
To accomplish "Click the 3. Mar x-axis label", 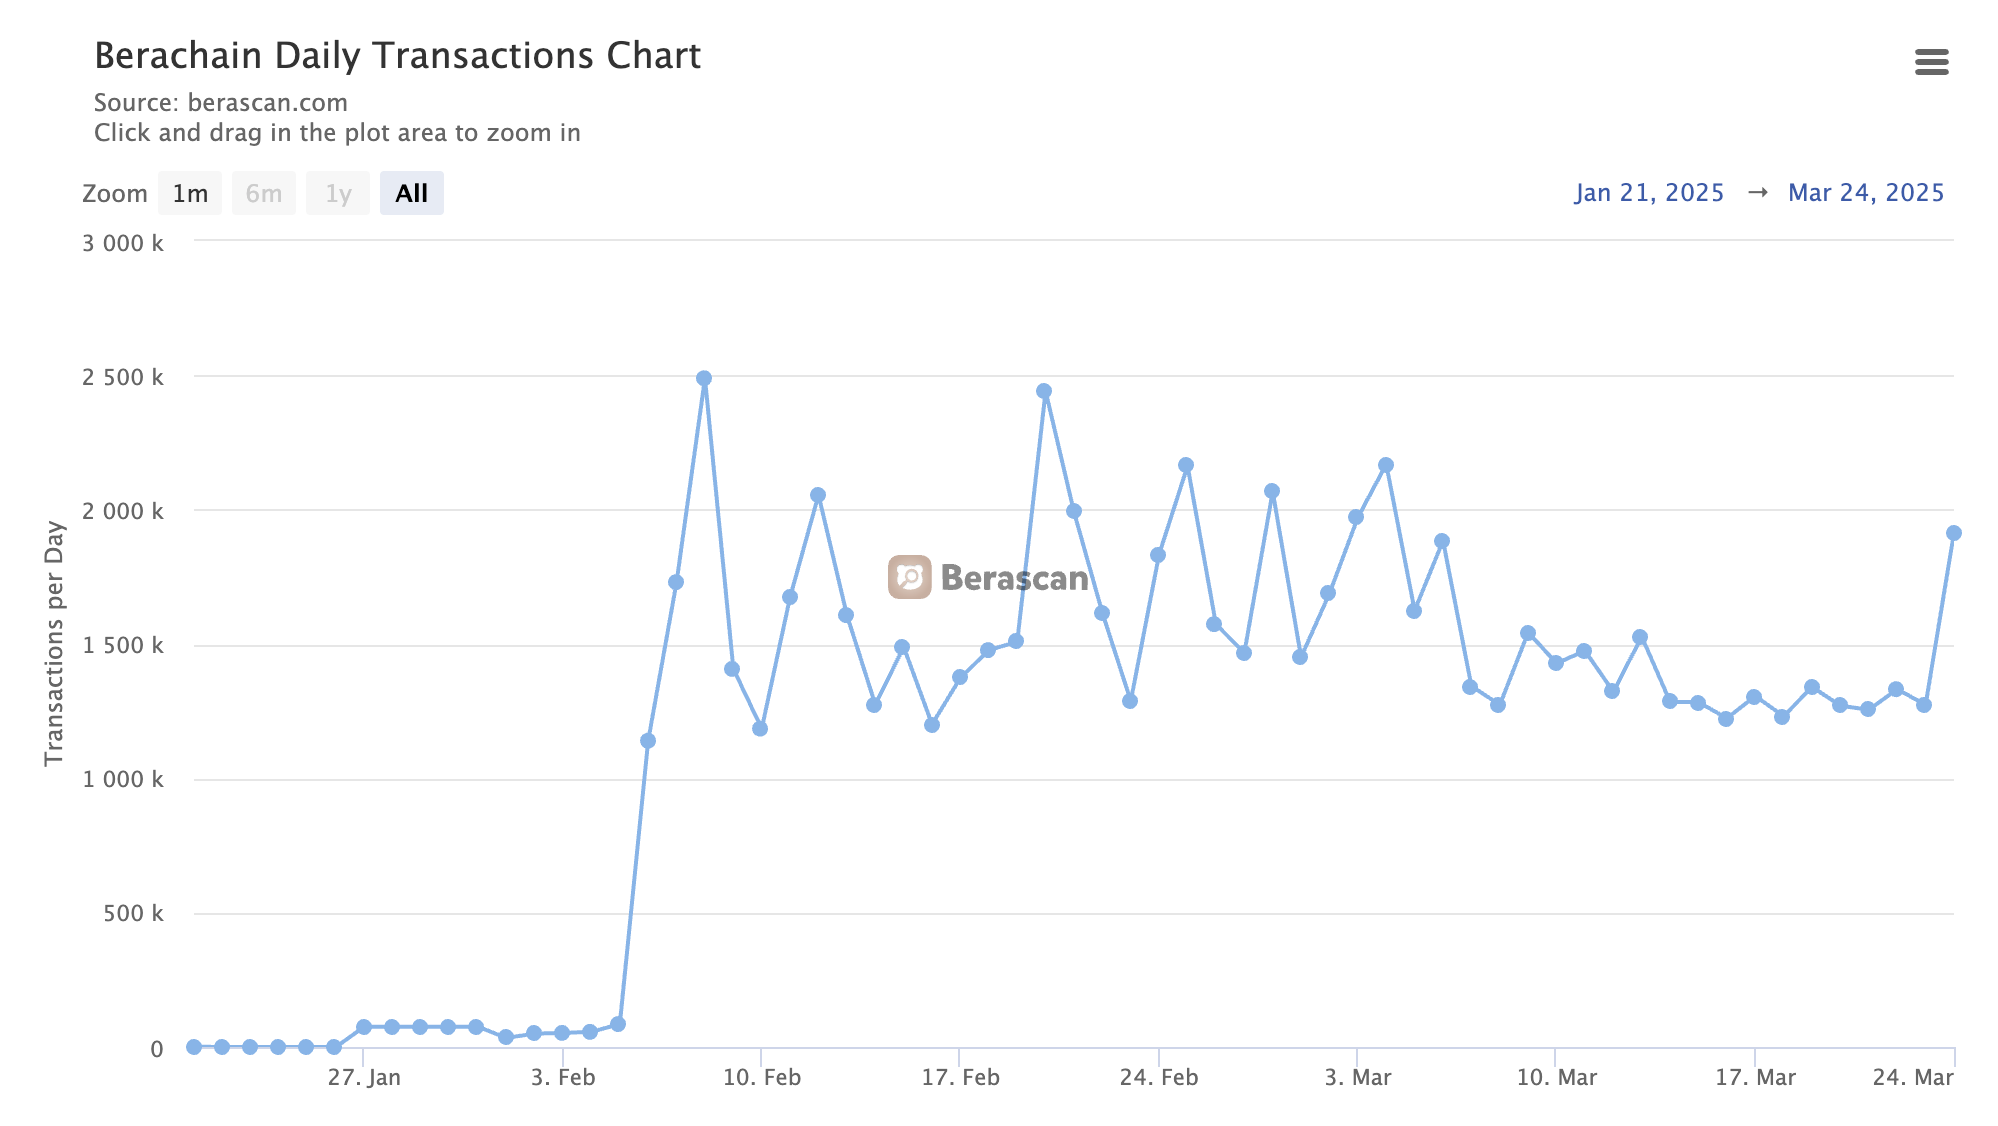I will pyautogui.click(x=1358, y=1078).
